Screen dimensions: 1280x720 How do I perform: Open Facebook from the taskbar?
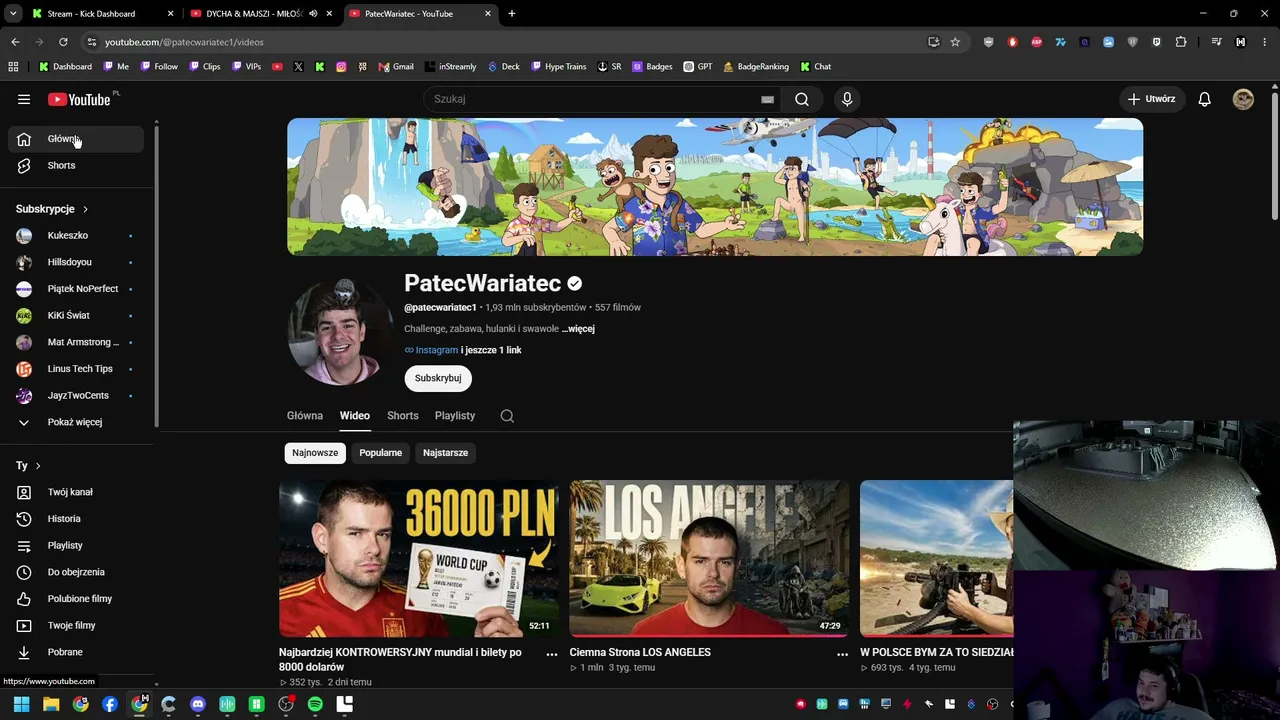[110, 704]
